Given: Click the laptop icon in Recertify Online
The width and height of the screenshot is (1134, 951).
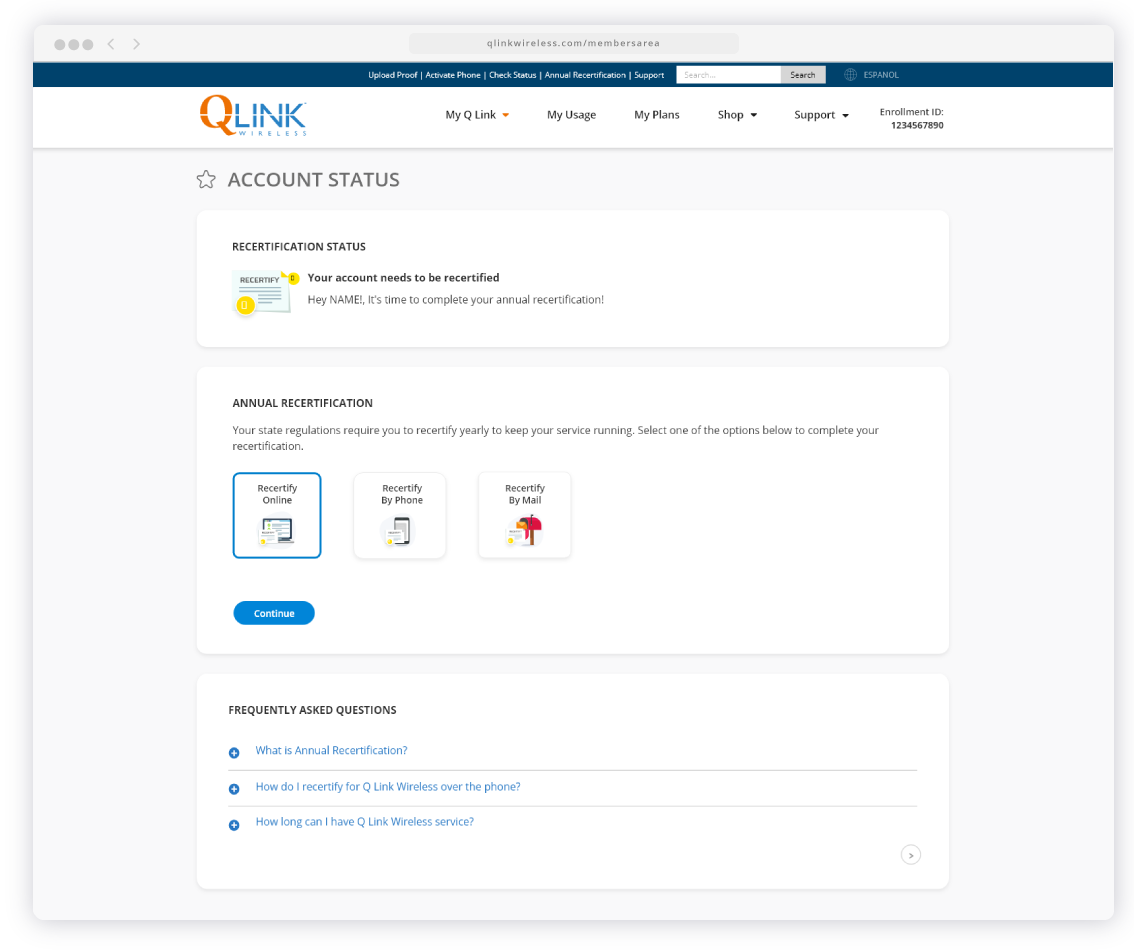Looking at the screenshot, I should tap(277, 531).
